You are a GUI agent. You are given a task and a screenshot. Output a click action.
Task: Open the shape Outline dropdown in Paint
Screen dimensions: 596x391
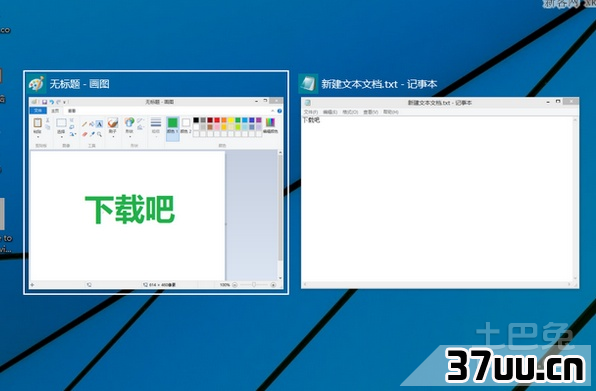[141, 120]
